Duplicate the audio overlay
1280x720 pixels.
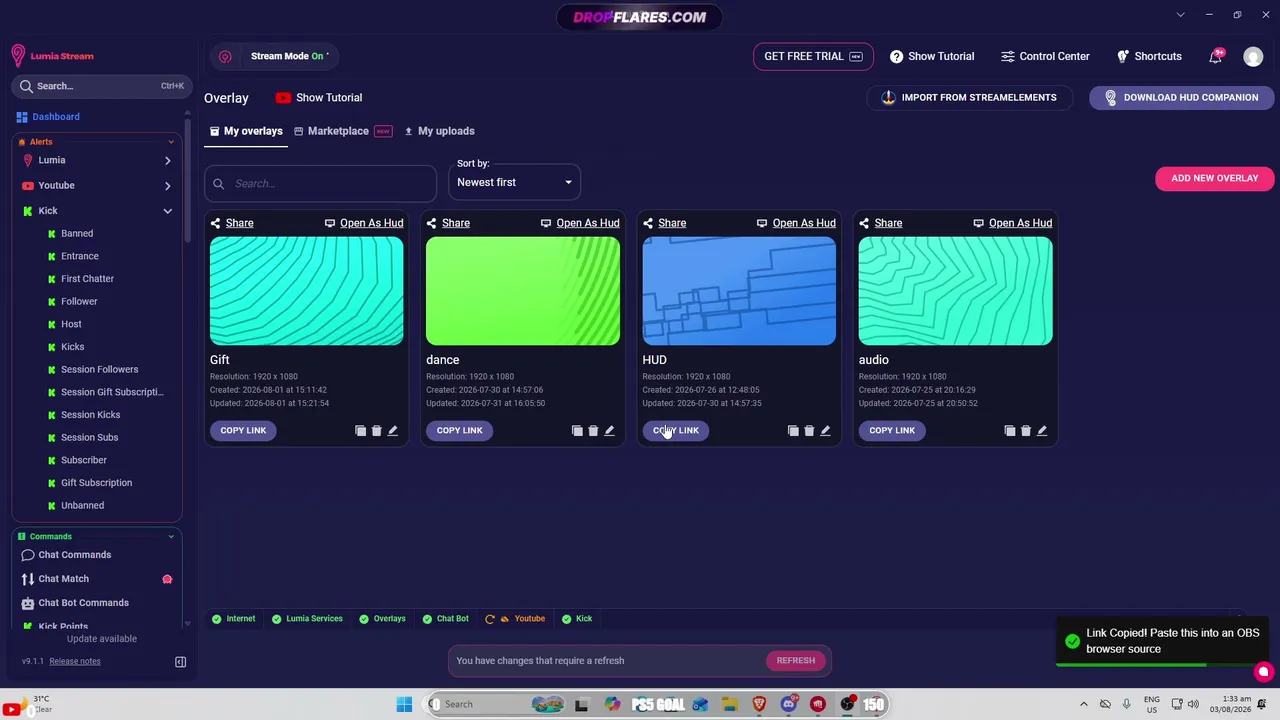1010,431
